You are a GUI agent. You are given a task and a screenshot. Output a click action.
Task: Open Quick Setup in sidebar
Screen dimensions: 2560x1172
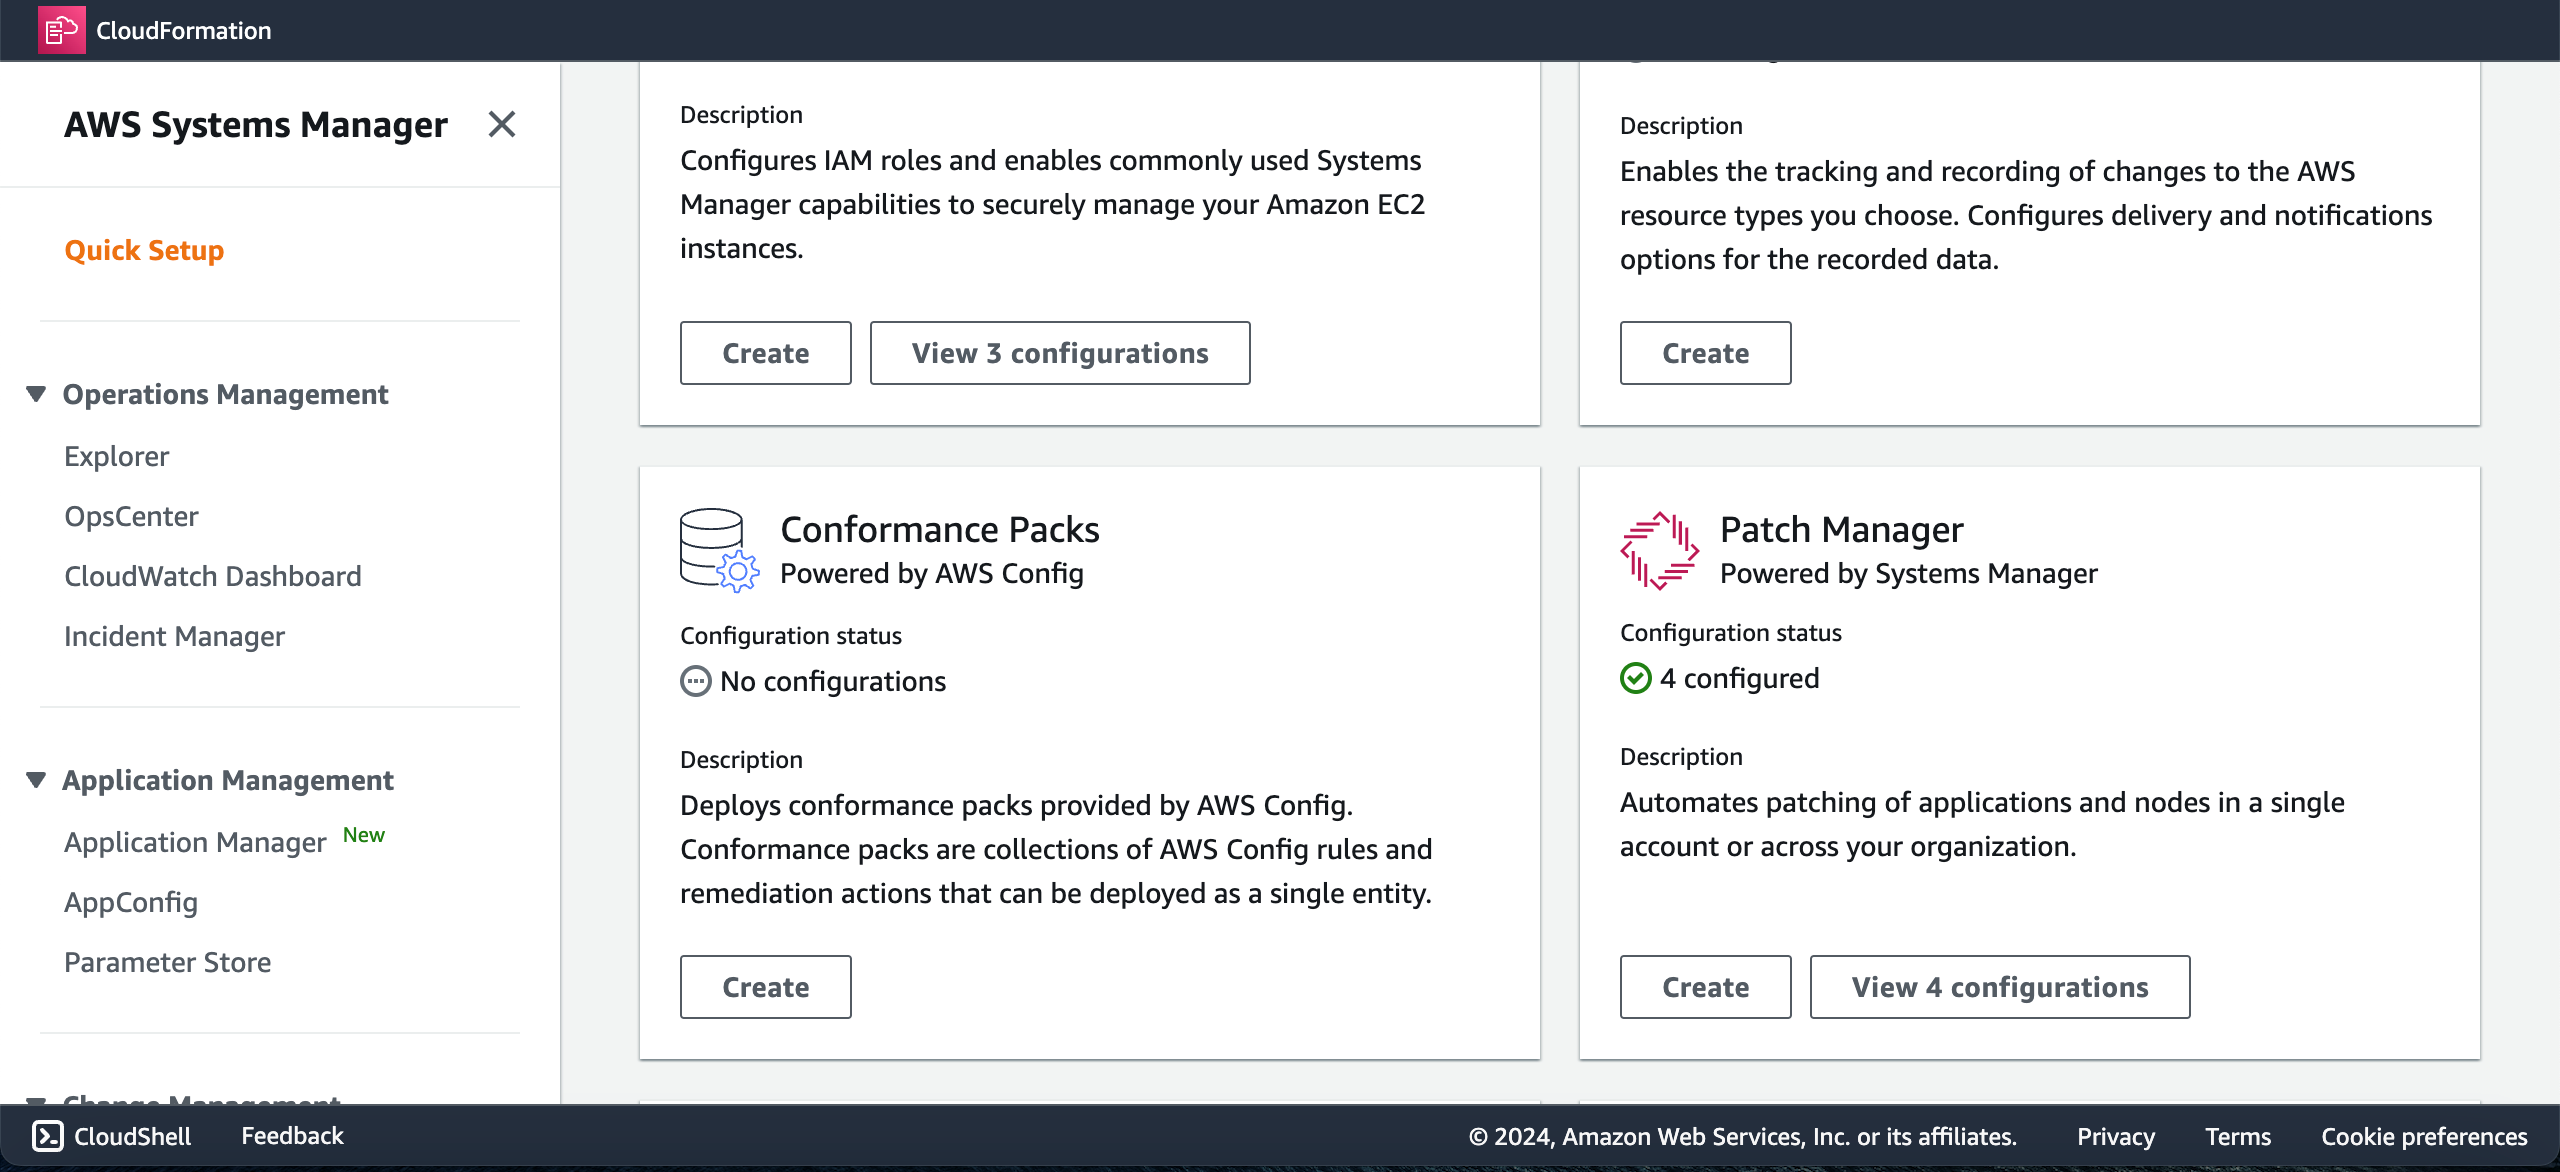[144, 250]
